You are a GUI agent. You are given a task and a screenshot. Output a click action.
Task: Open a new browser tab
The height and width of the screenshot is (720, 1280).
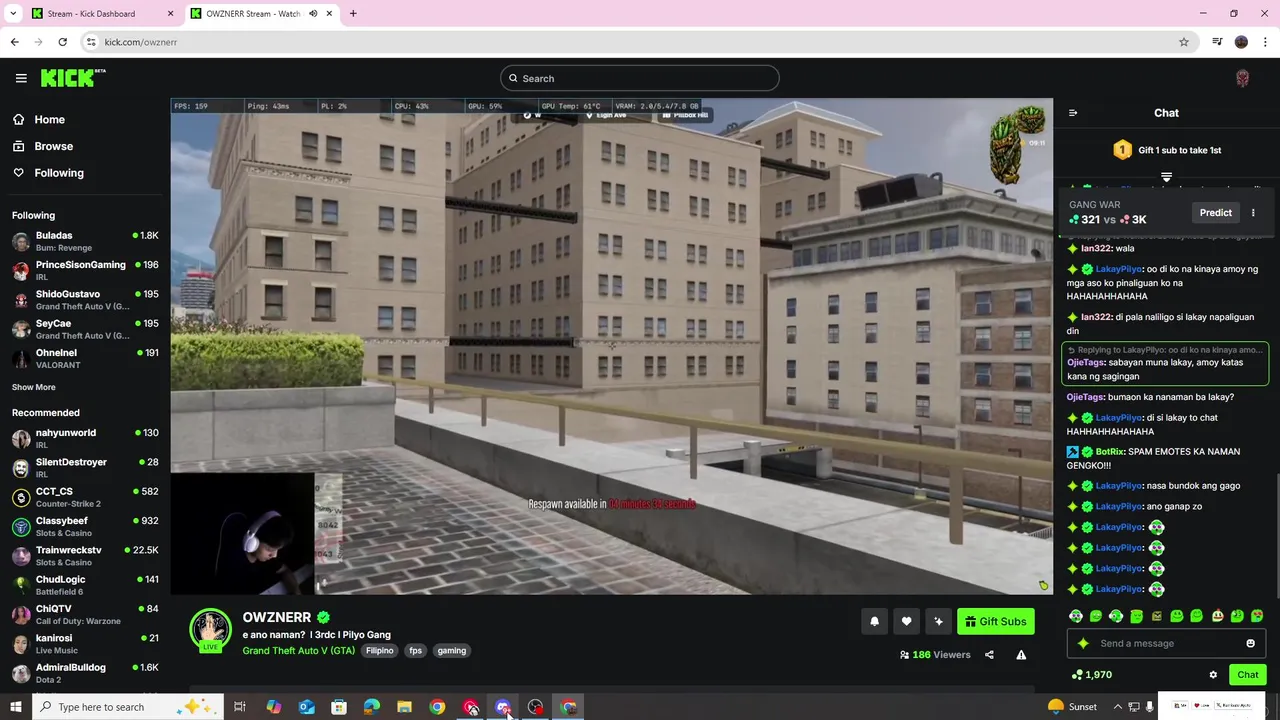click(353, 13)
